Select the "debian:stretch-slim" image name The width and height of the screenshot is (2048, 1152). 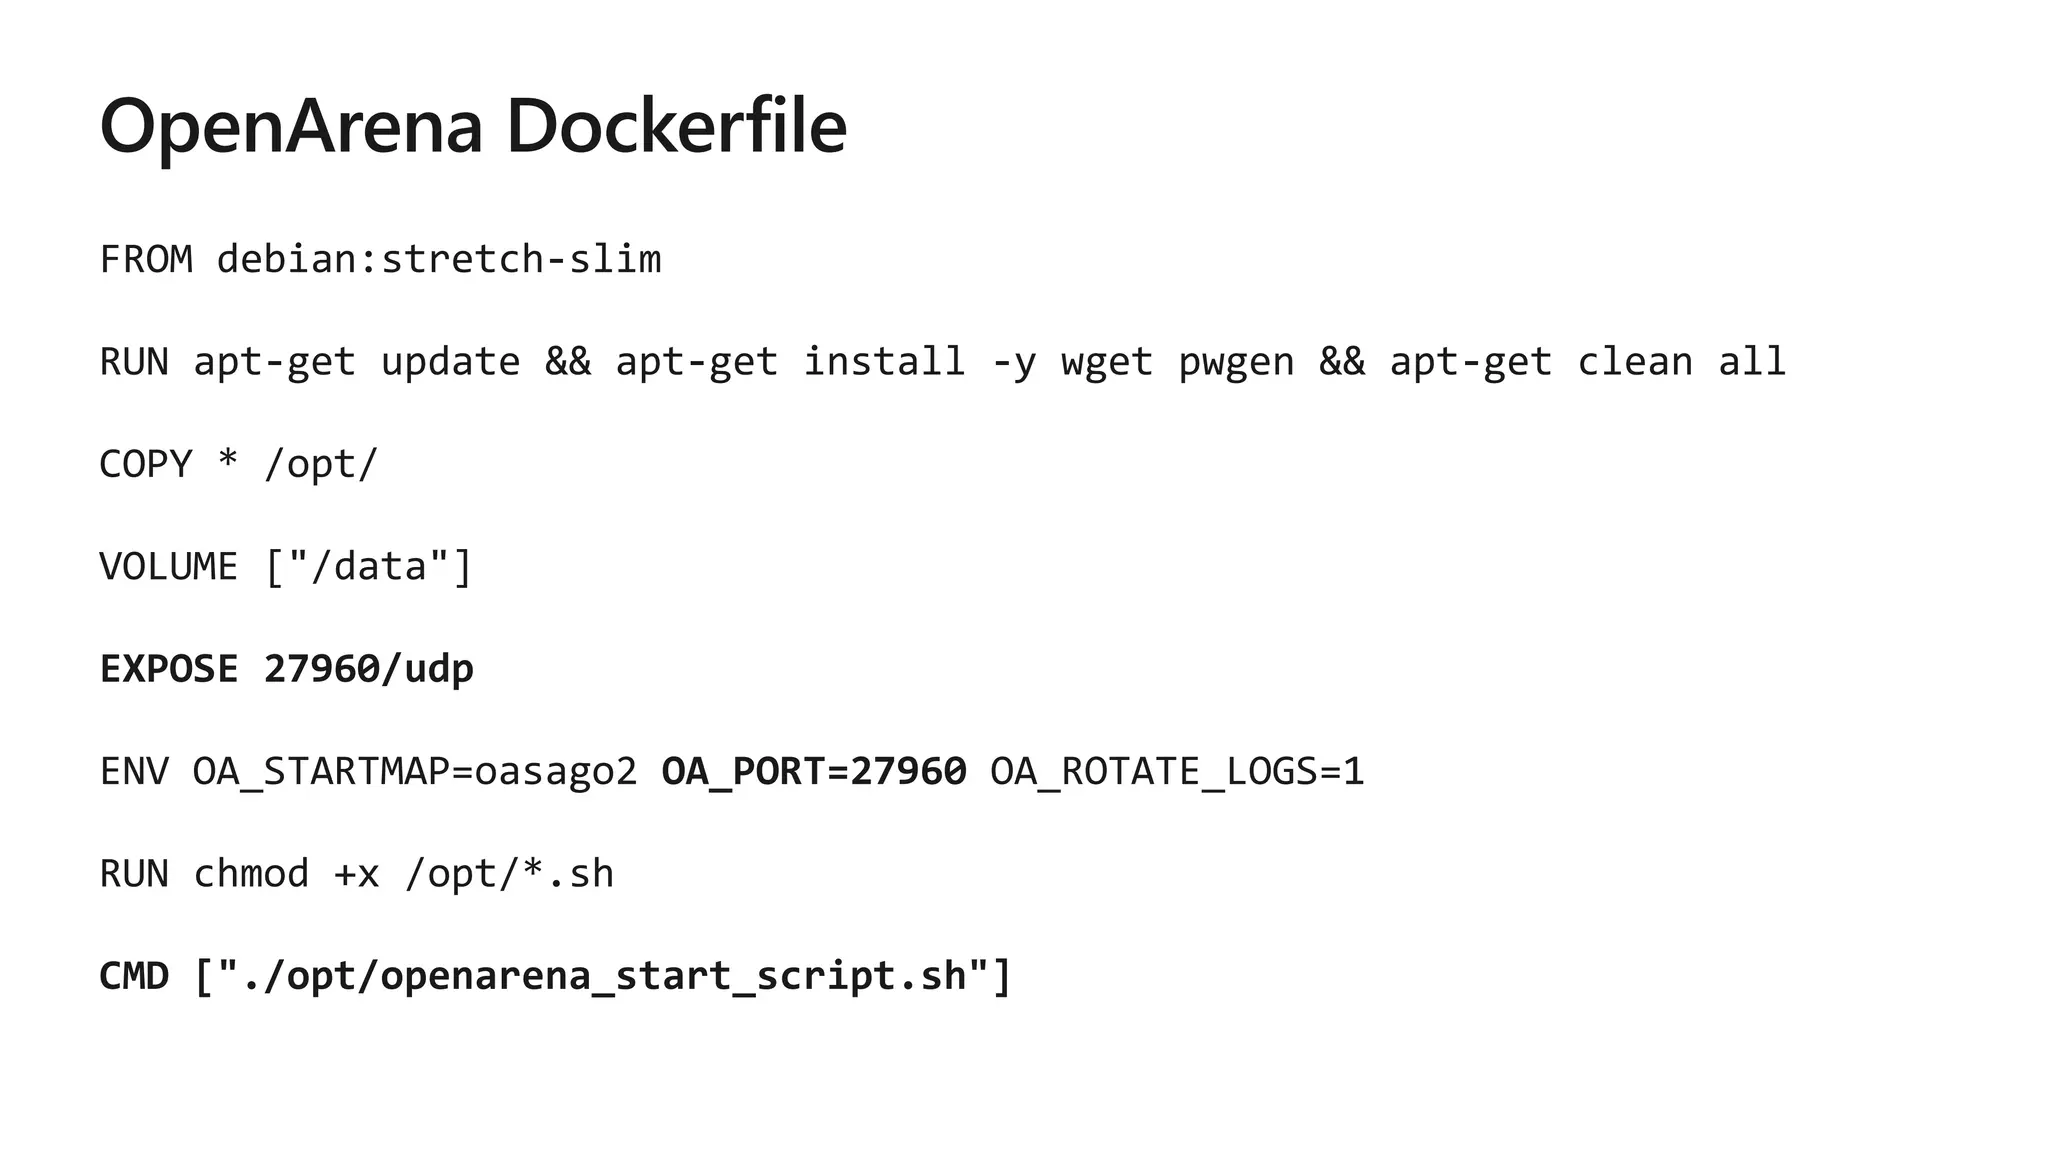point(439,260)
